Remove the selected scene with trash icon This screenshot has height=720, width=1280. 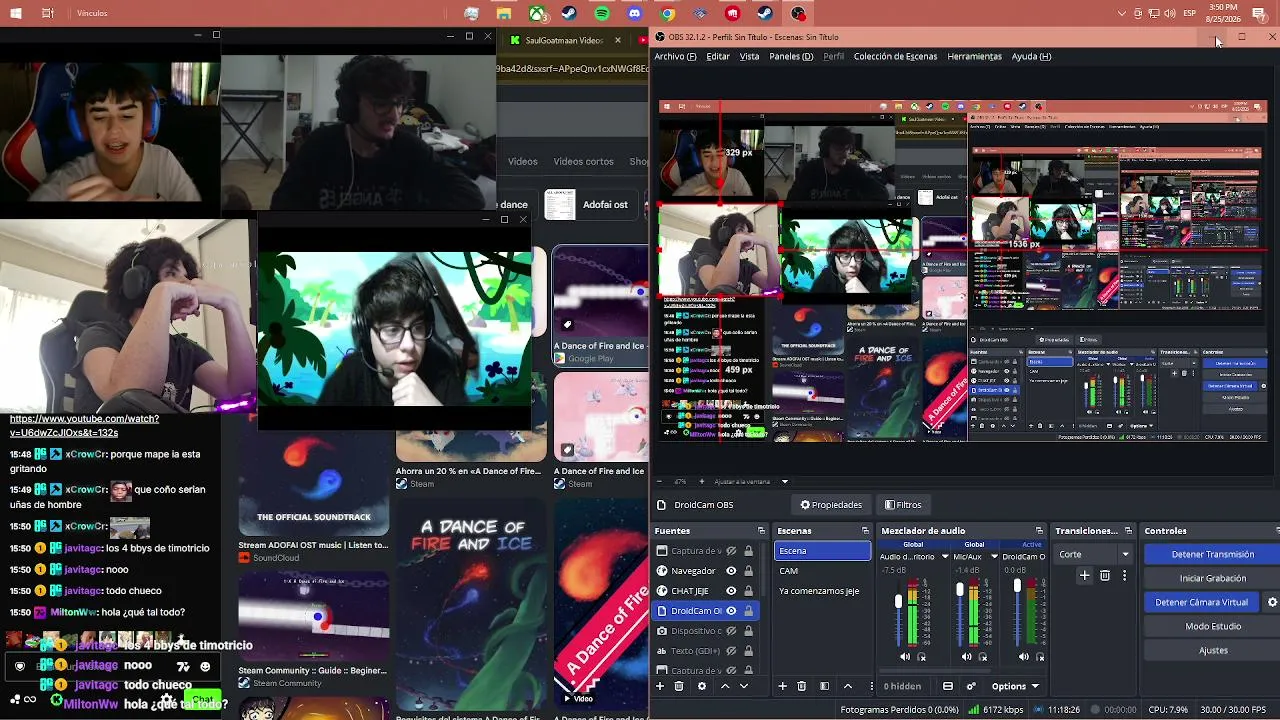click(801, 686)
